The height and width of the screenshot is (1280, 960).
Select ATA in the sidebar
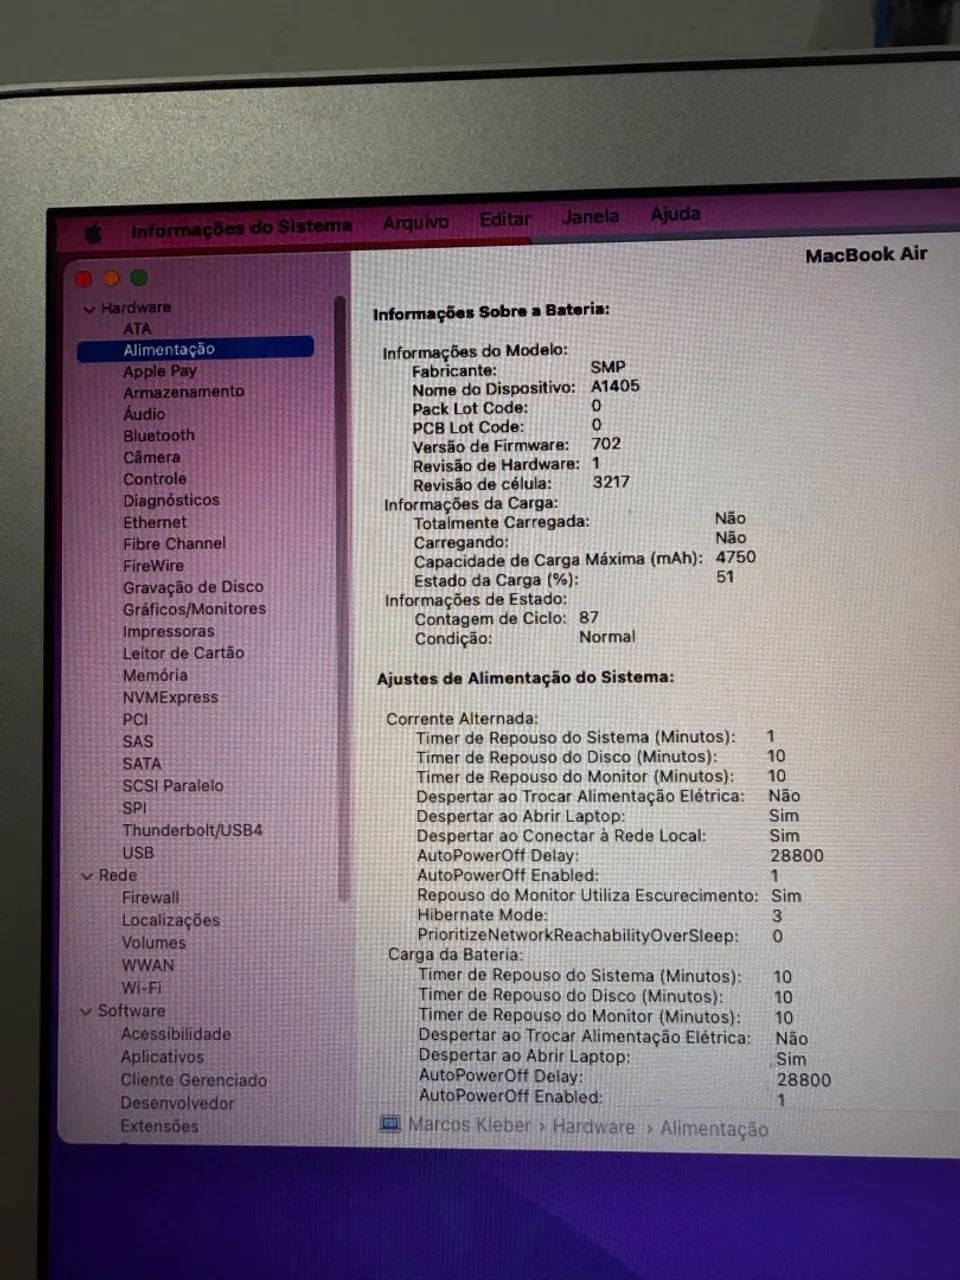137,329
